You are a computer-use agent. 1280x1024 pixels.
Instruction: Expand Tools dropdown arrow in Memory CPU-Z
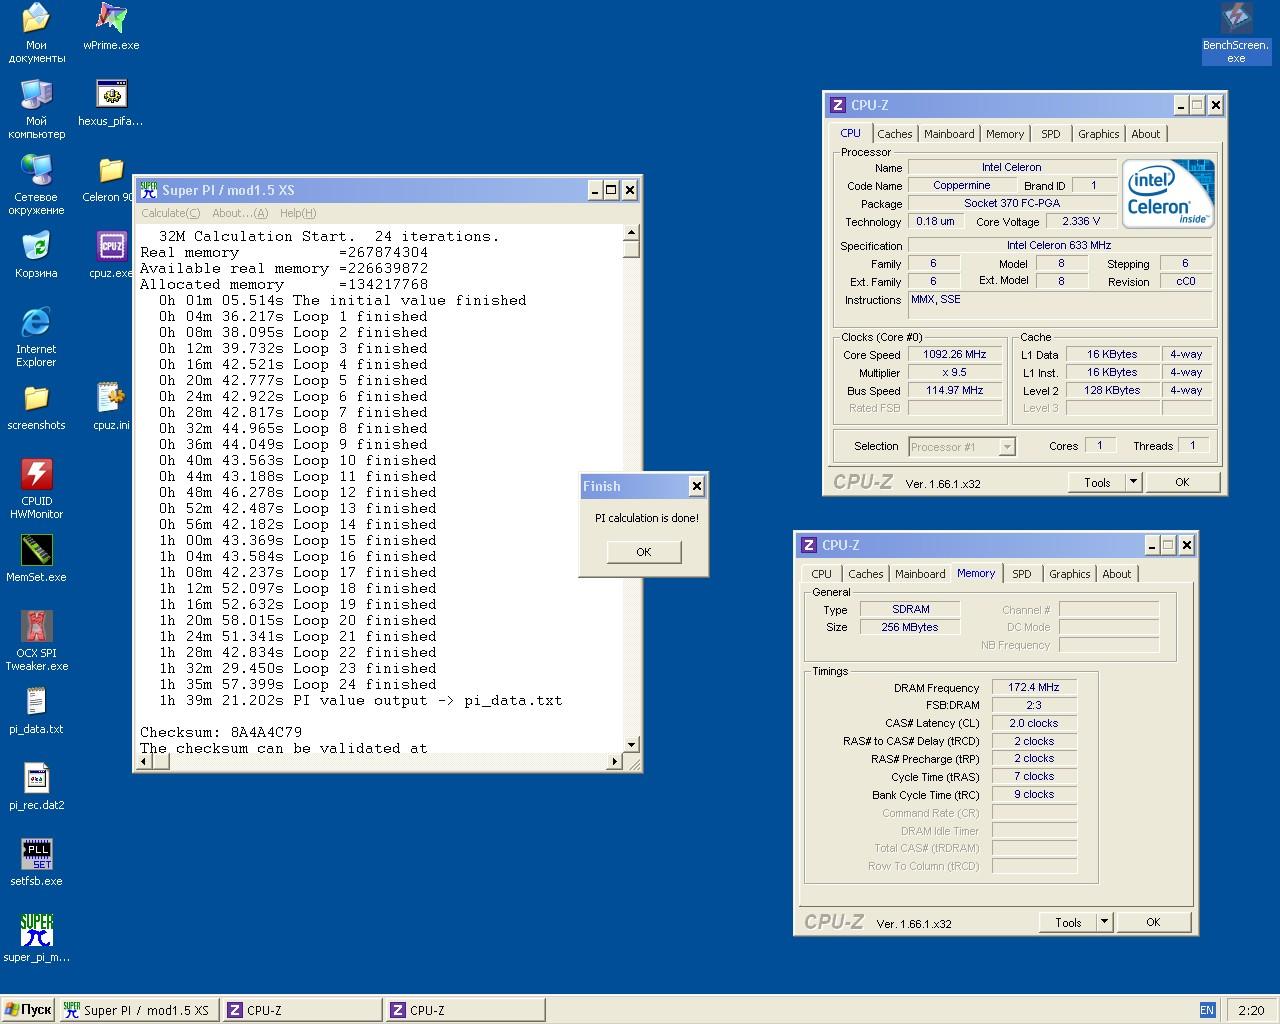pyautogui.click(x=1104, y=922)
